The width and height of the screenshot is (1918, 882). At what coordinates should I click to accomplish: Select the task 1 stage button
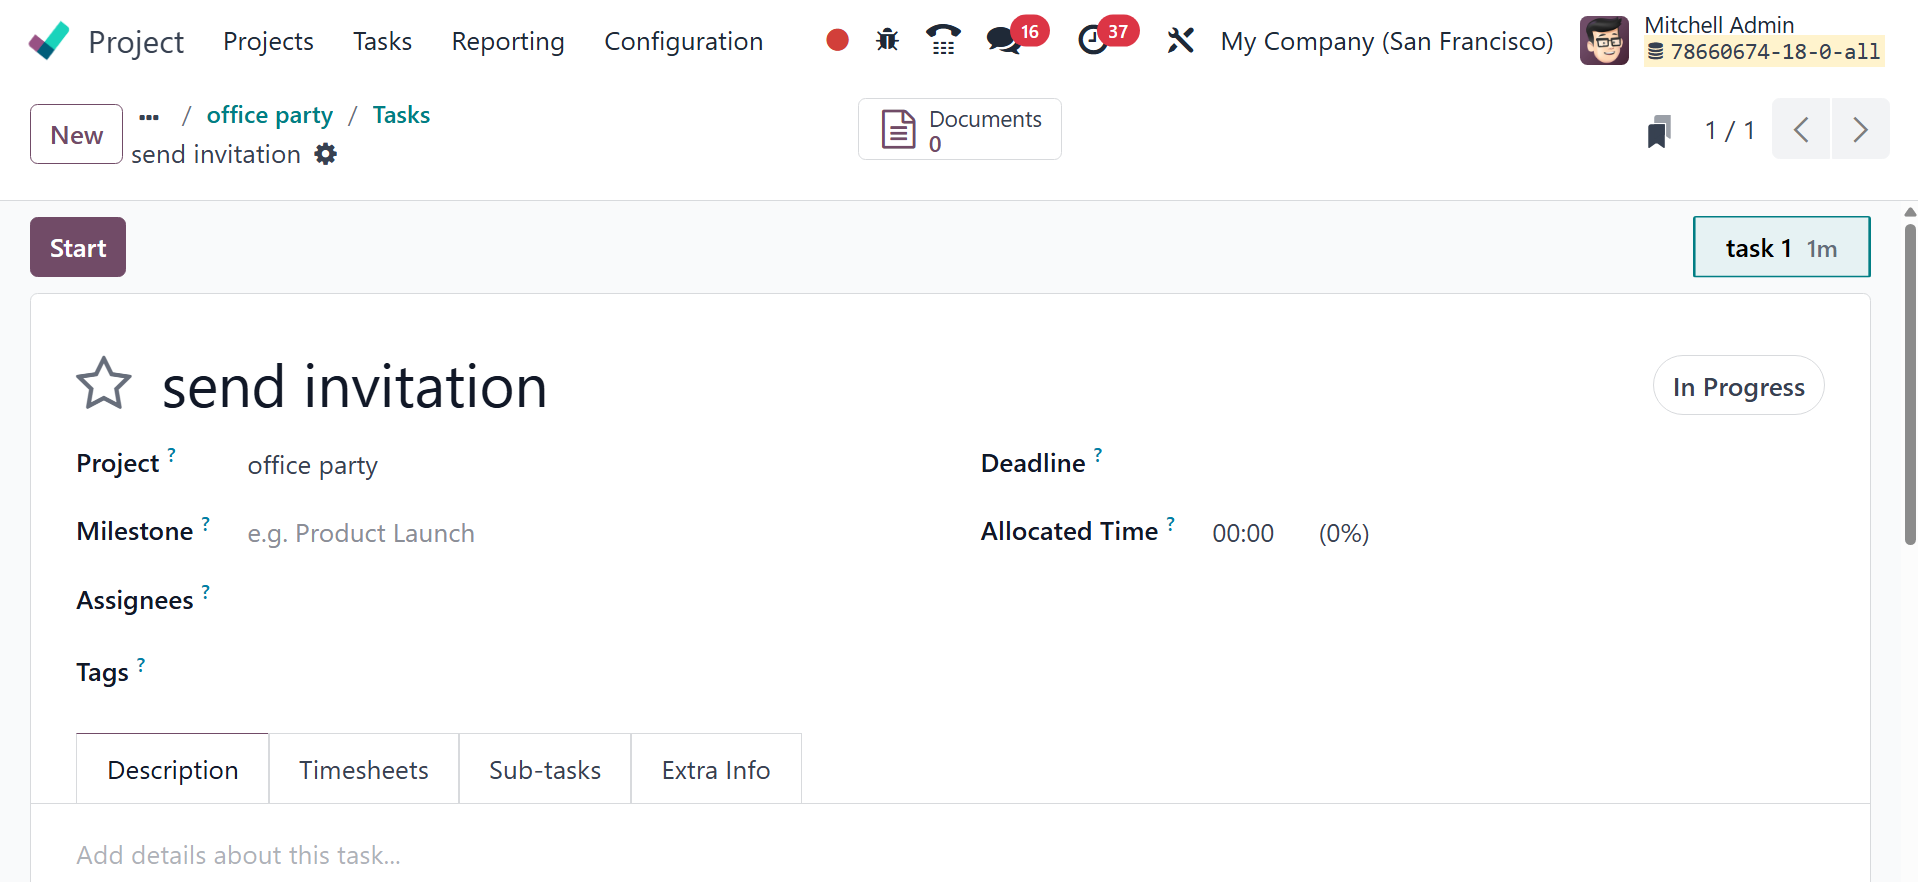pyautogui.click(x=1780, y=248)
